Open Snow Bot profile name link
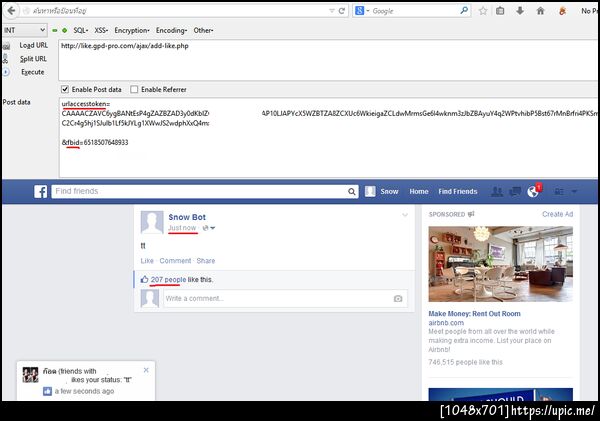 [187, 217]
